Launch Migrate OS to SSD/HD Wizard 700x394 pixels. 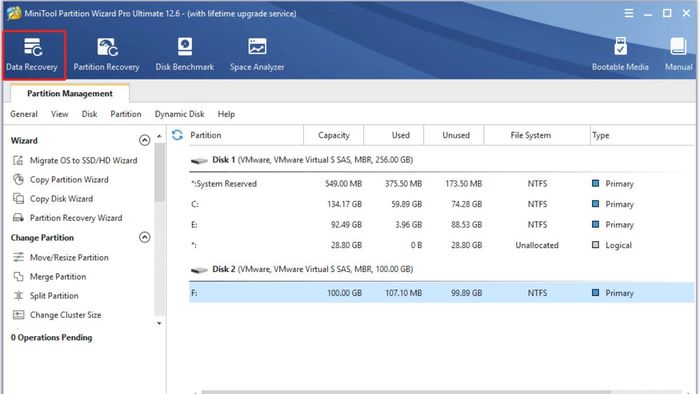83,160
